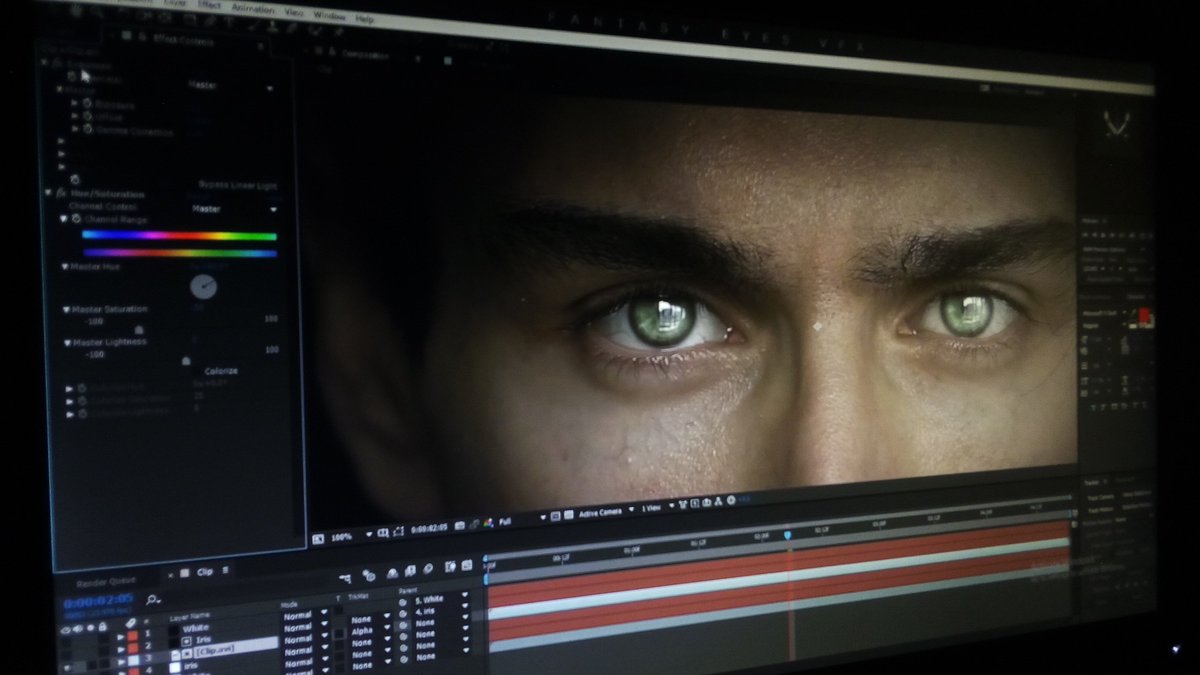Expand layer 1 White
The width and height of the screenshot is (1200, 675).
tap(120, 637)
